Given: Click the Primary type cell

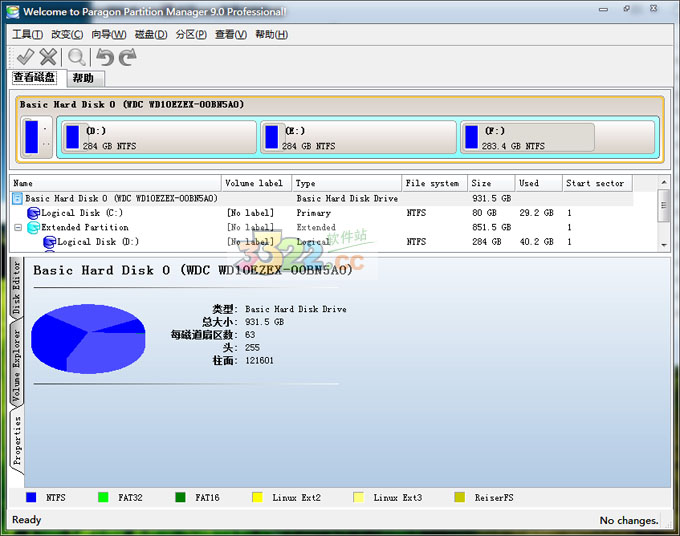Looking at the screenshot, I should [x=314, y=213].
